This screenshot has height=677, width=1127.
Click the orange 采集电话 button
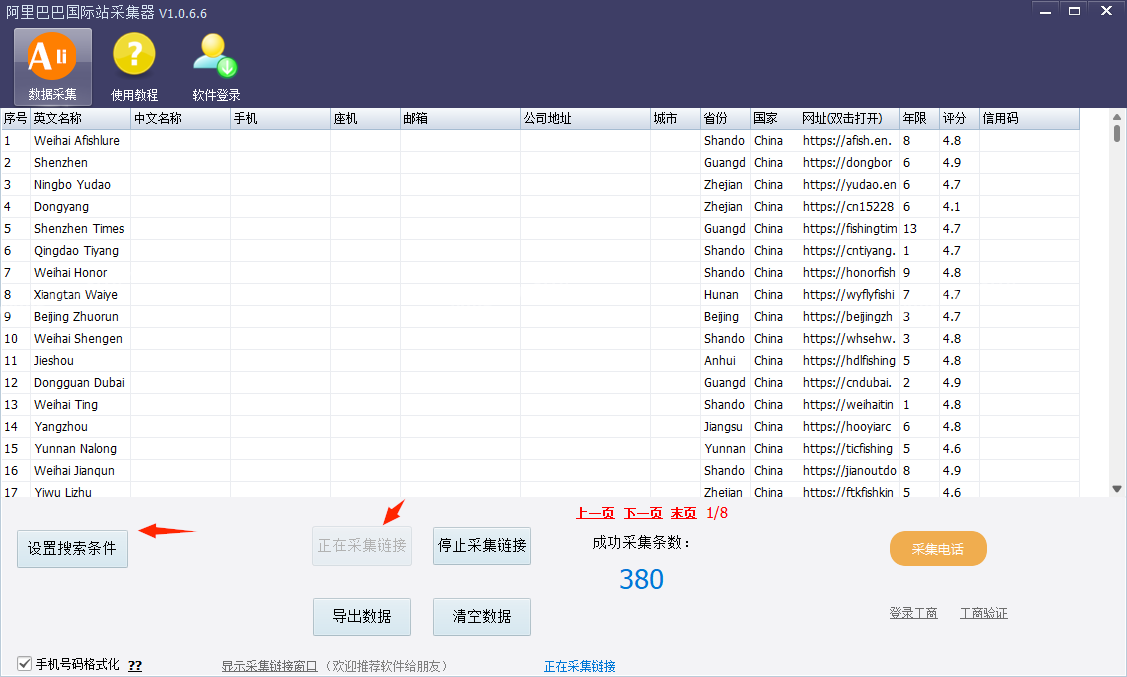(x=938, y=549)
